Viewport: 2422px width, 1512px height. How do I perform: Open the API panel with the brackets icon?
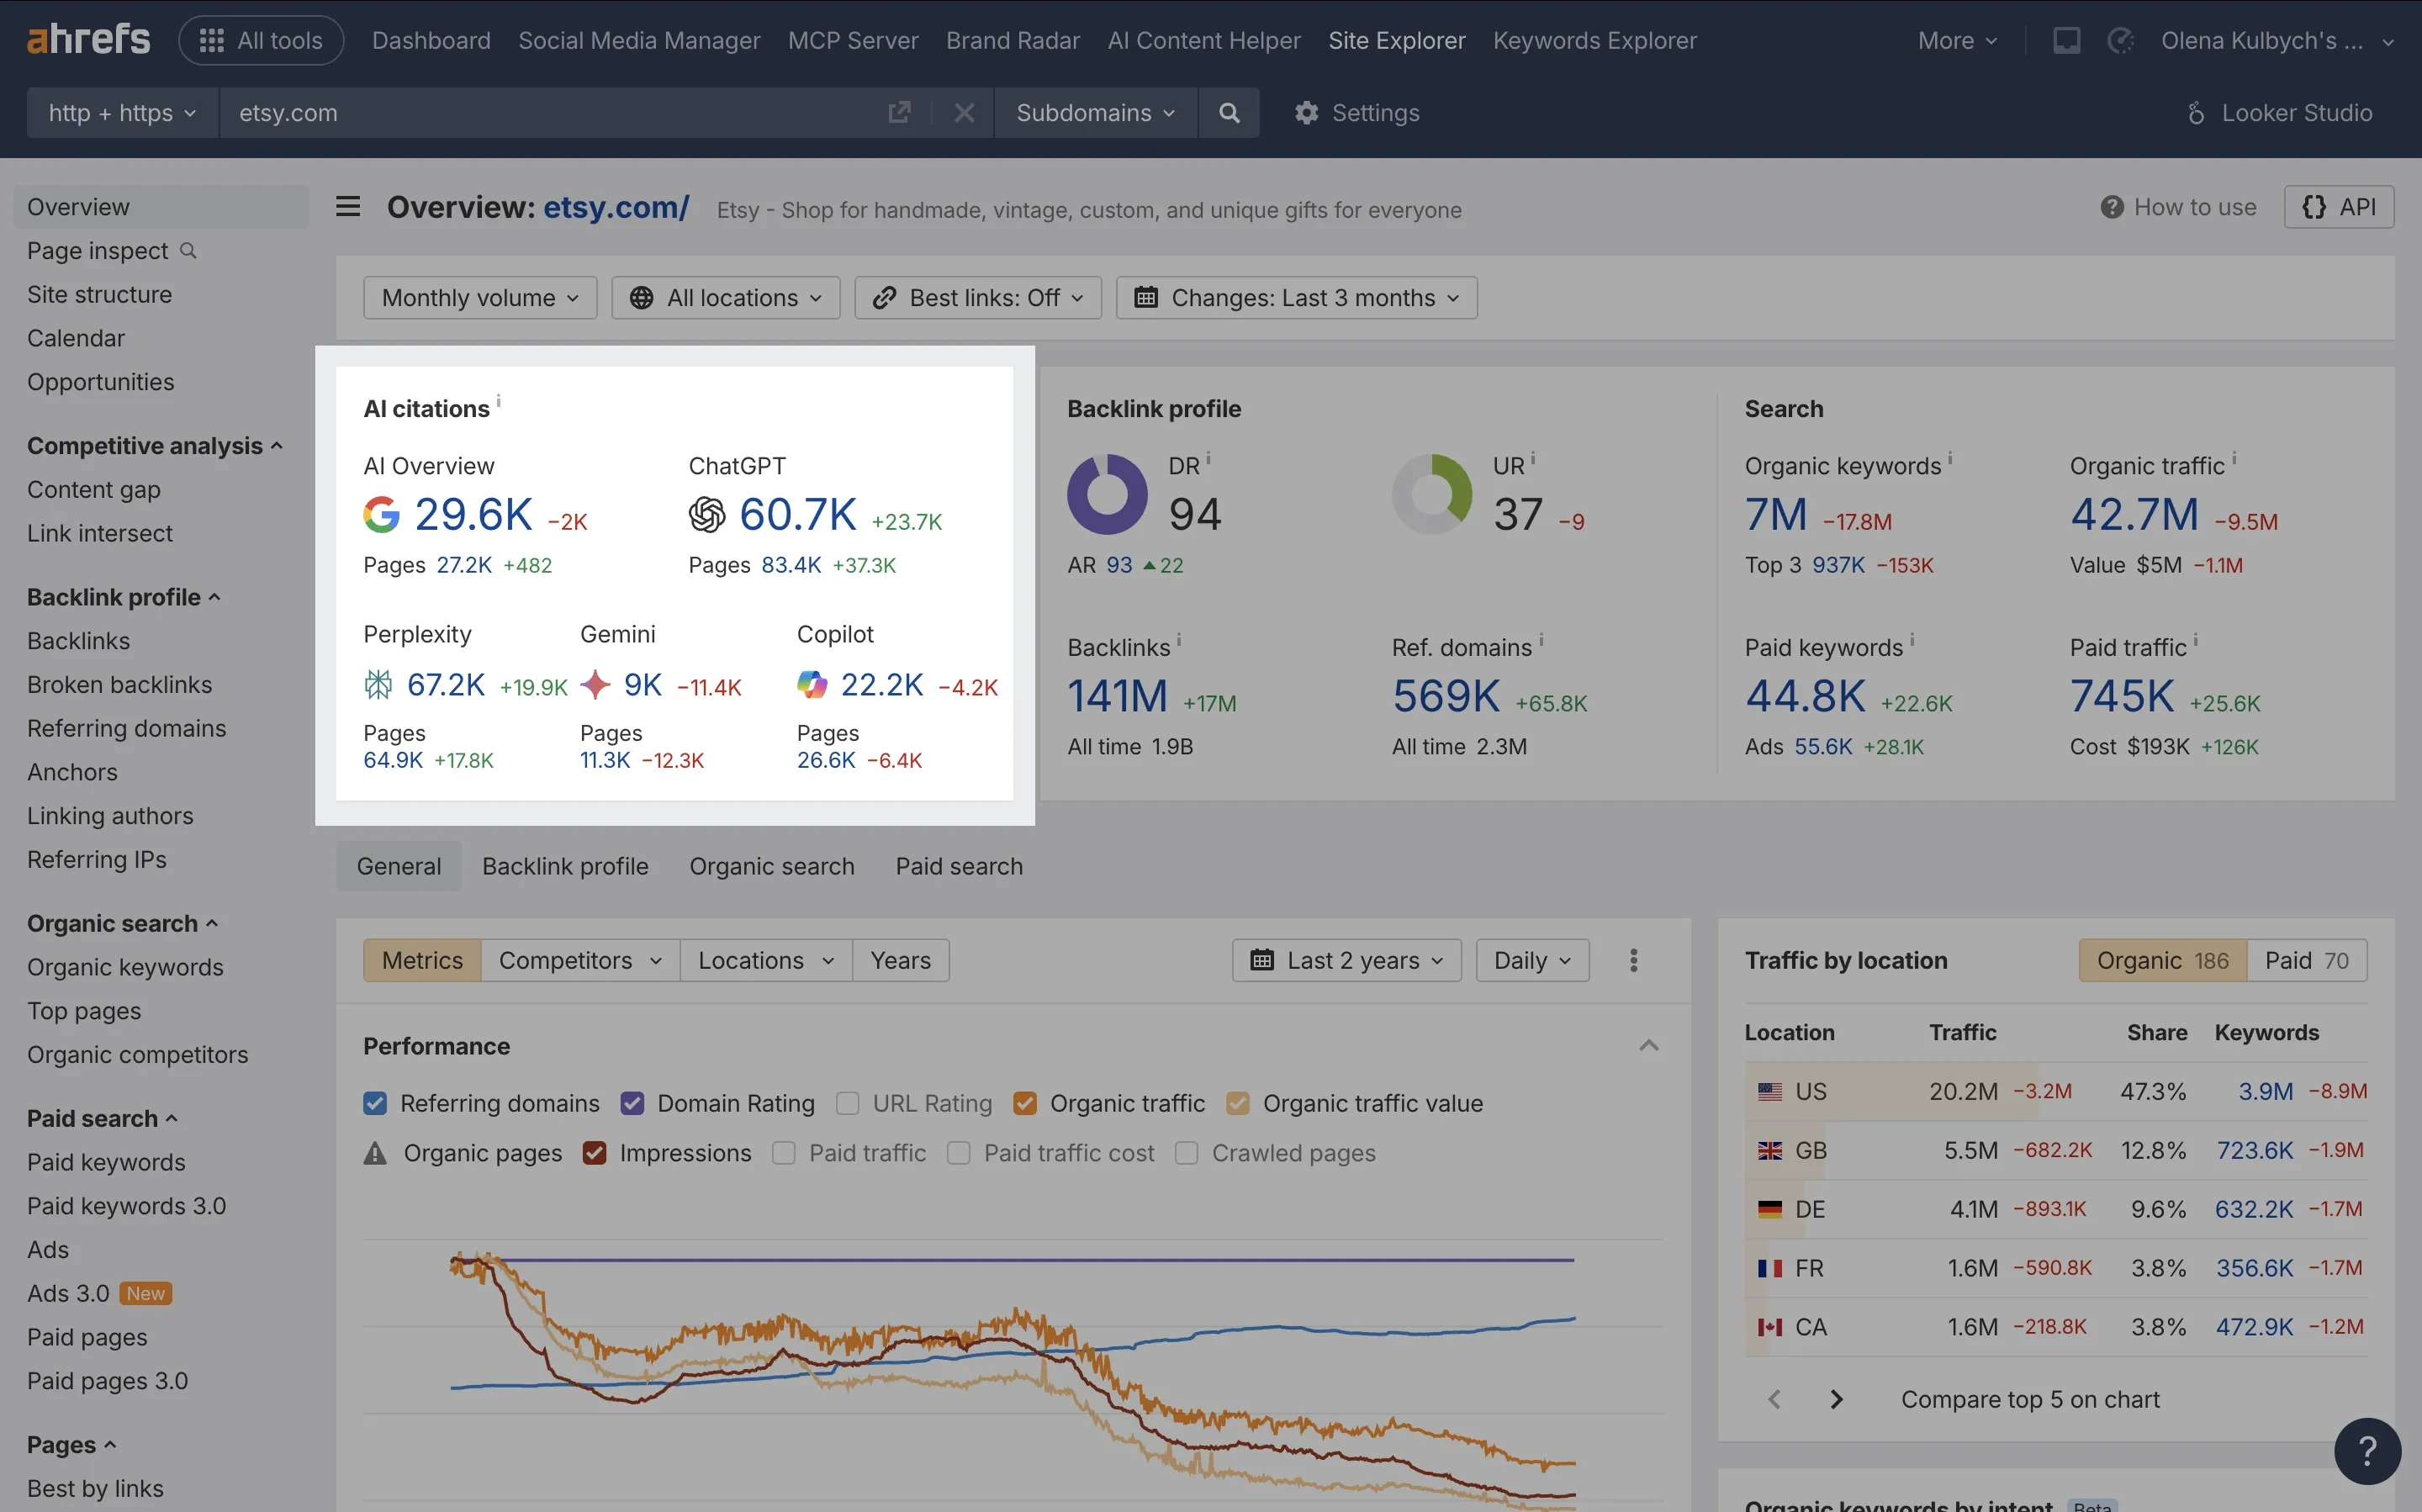coord(2340,206)
